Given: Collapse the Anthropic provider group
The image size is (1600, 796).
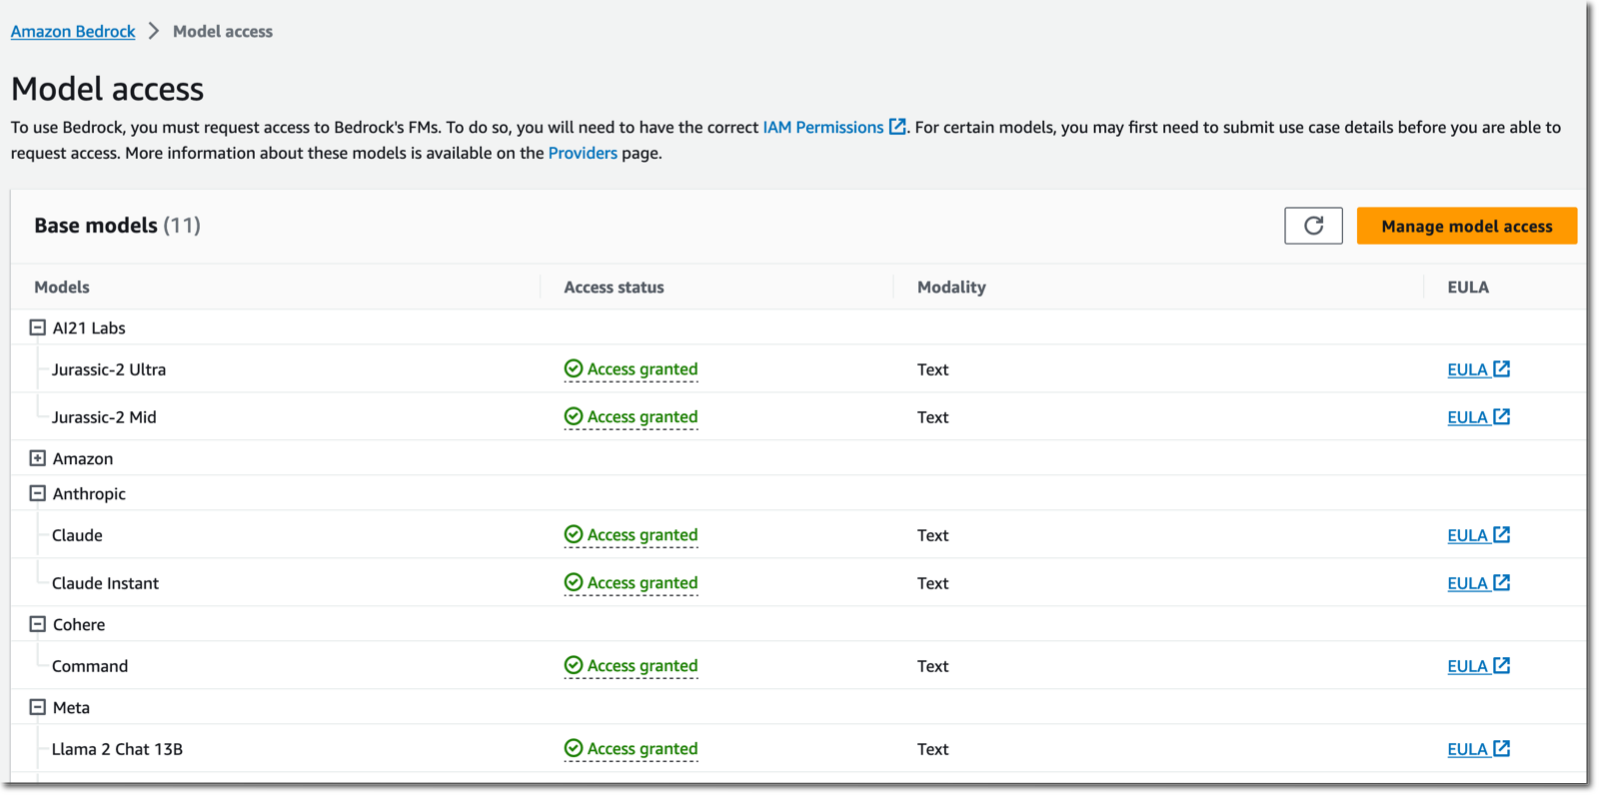Looking at the screenshot, I should point(38,494).
